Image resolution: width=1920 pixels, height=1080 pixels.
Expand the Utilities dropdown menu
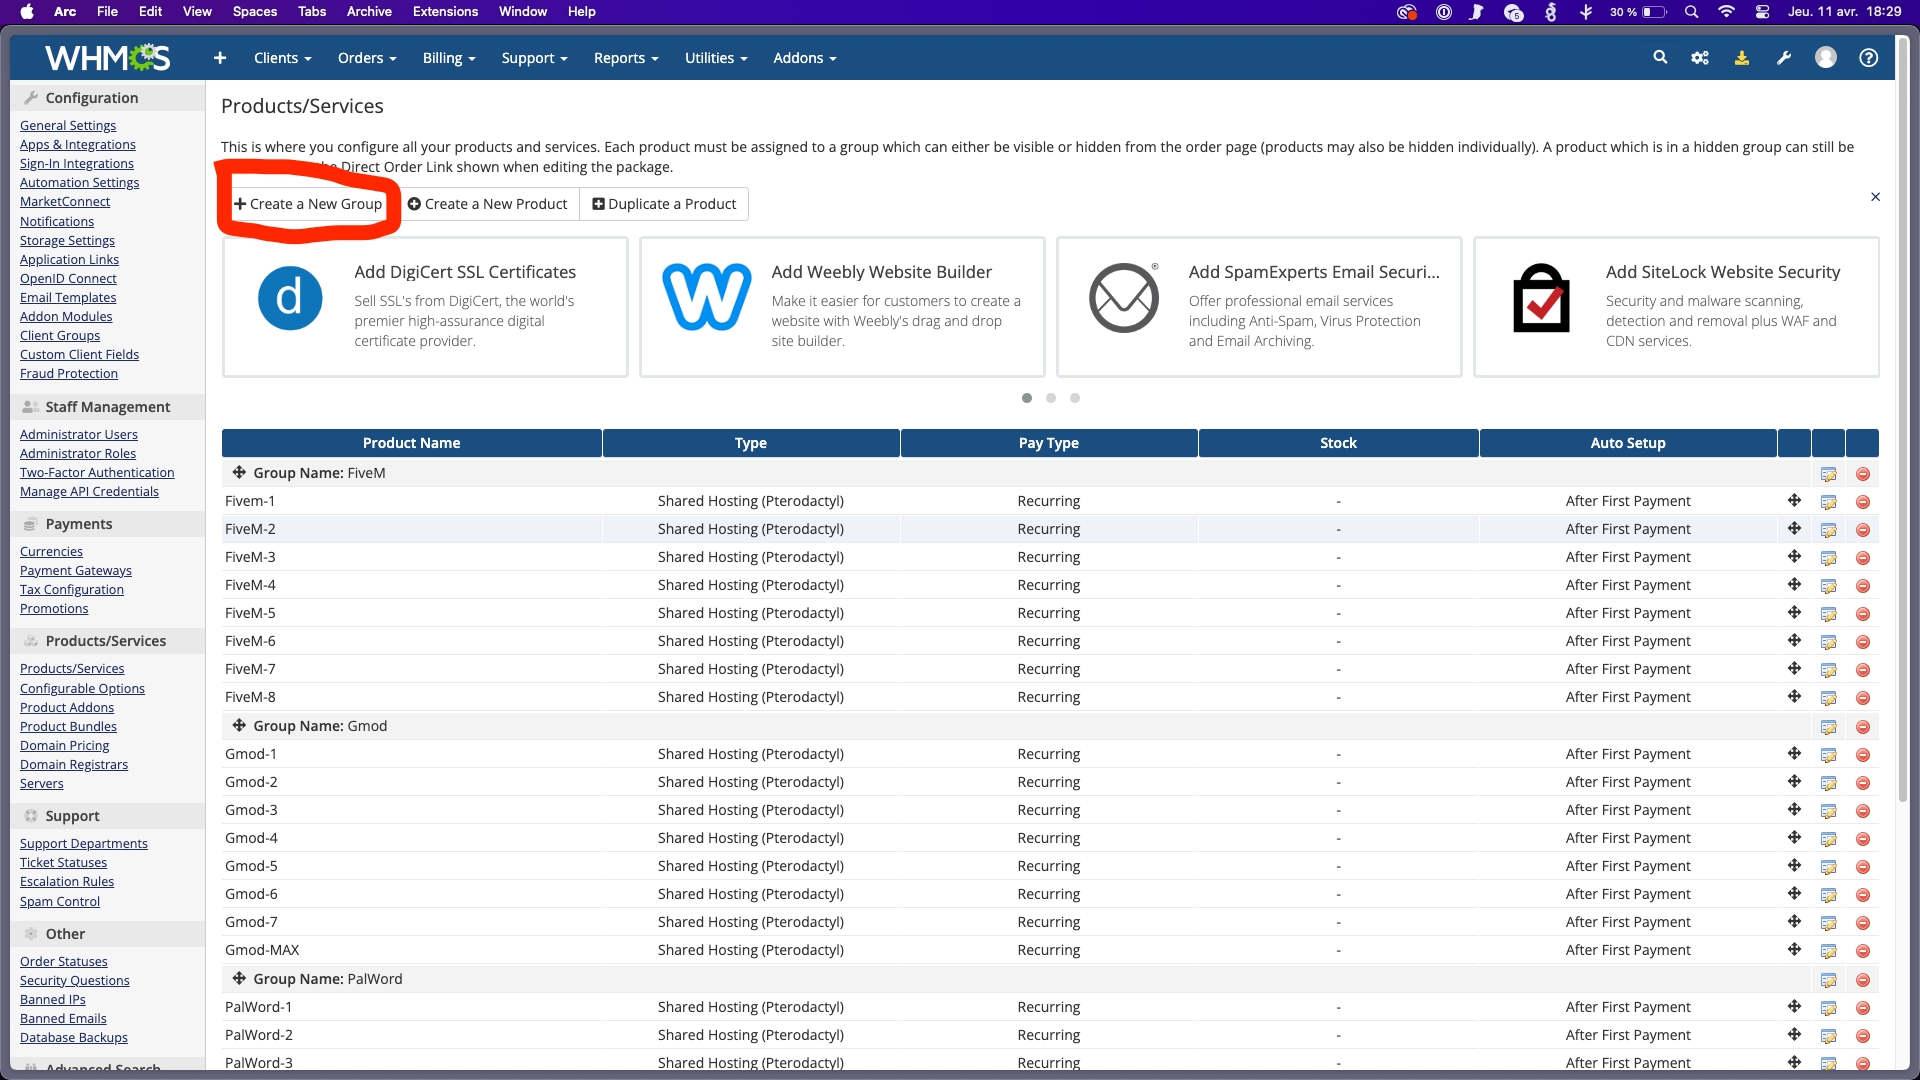click(716, 58)
